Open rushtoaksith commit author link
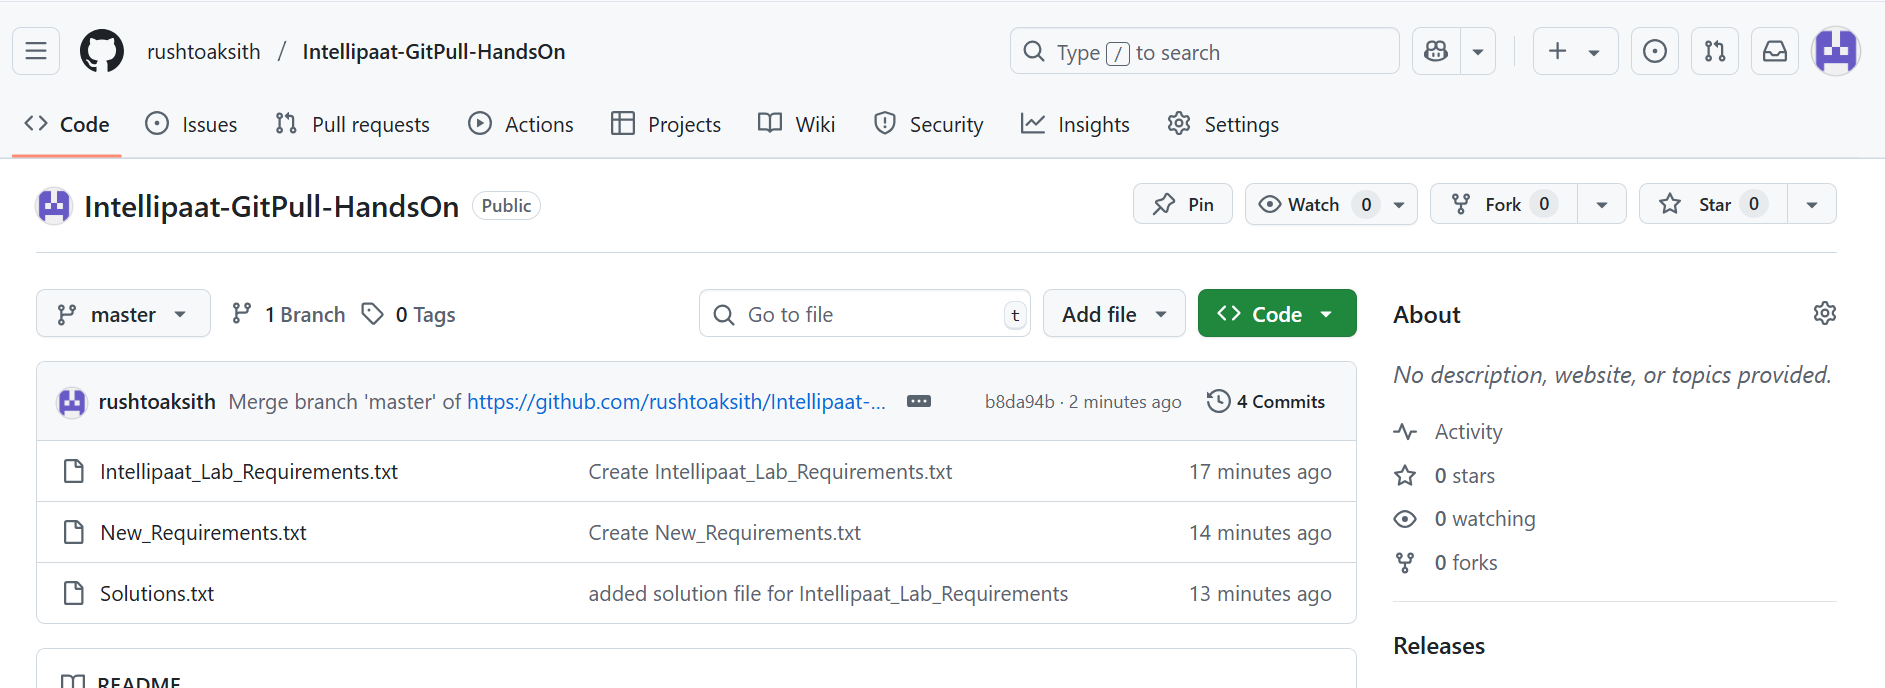 click(x=157, y=401)
